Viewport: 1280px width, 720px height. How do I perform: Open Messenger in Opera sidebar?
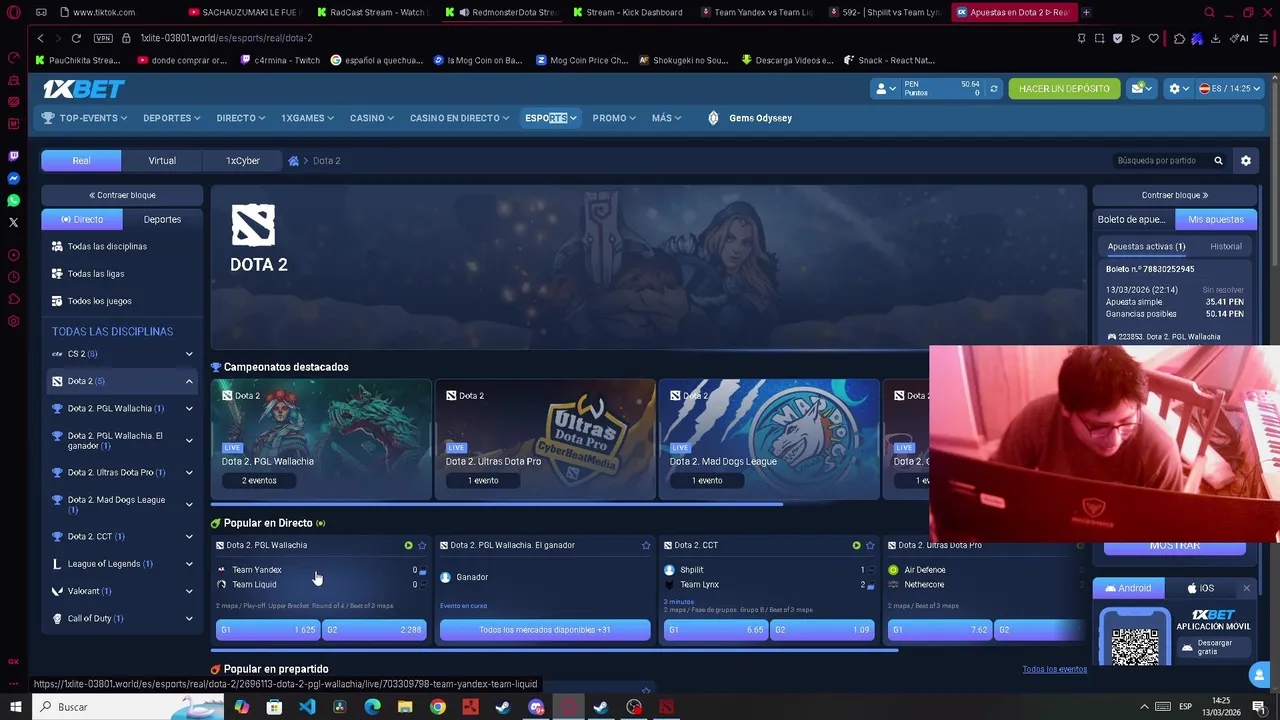point(13,178)
